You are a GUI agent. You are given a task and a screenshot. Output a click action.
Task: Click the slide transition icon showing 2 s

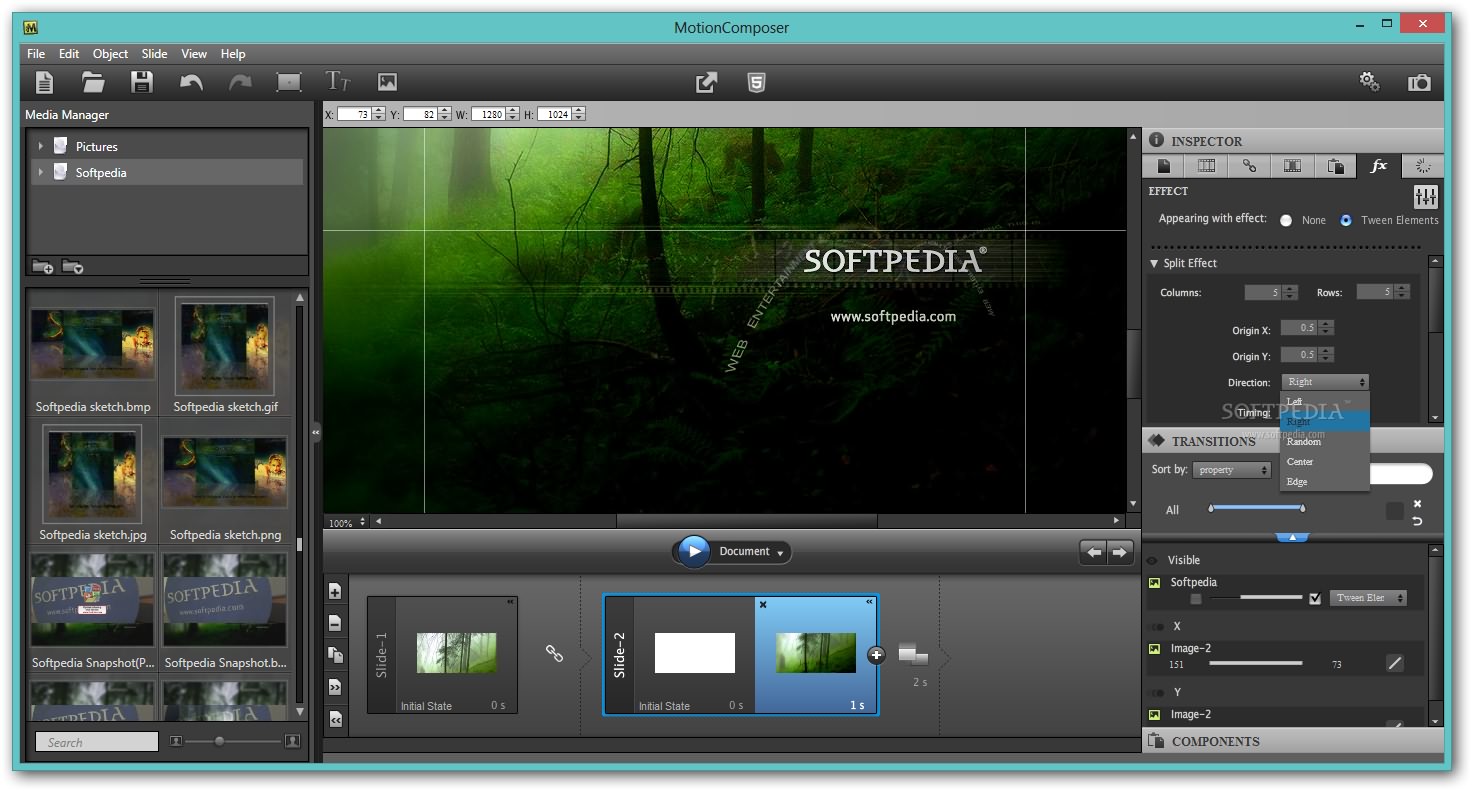(913, 656)
